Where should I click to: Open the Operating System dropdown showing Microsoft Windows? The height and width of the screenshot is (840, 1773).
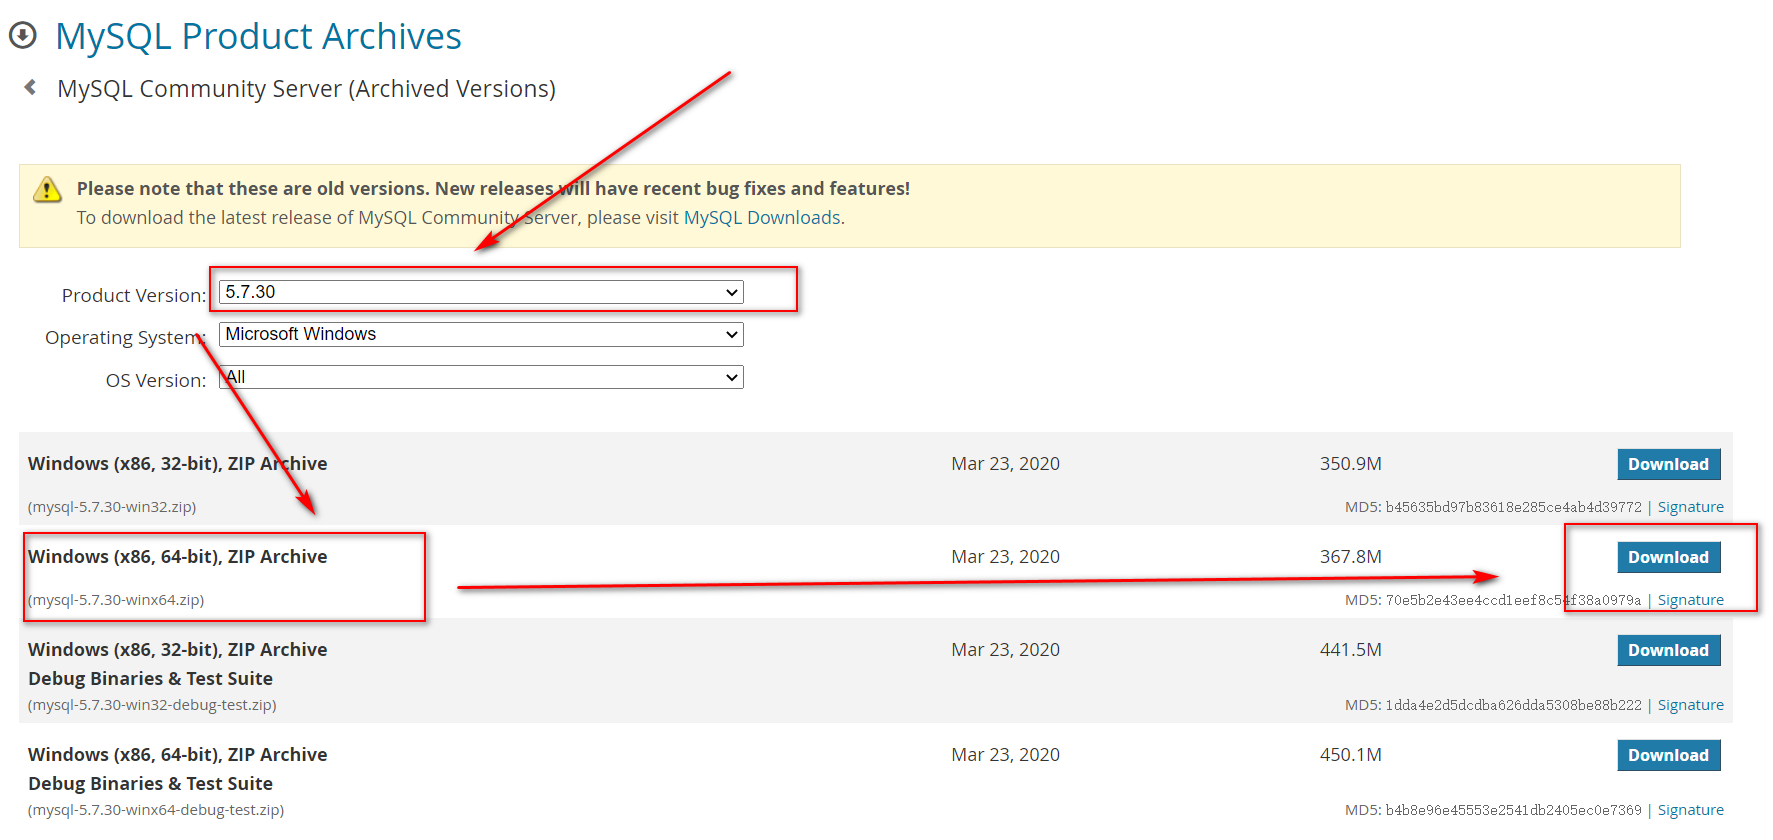[481, 334]
